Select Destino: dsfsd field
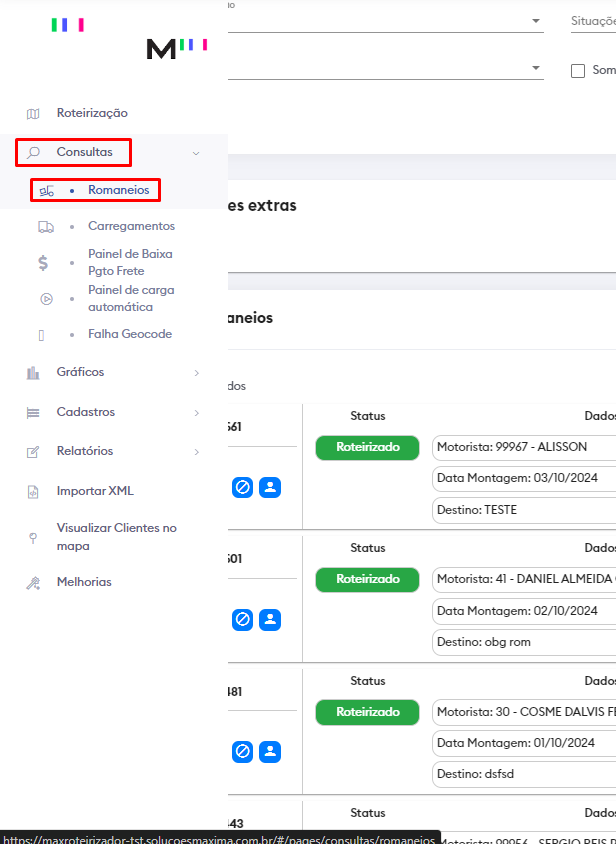The height and width of the screenshot is (844, 616). tap(524, 775)
